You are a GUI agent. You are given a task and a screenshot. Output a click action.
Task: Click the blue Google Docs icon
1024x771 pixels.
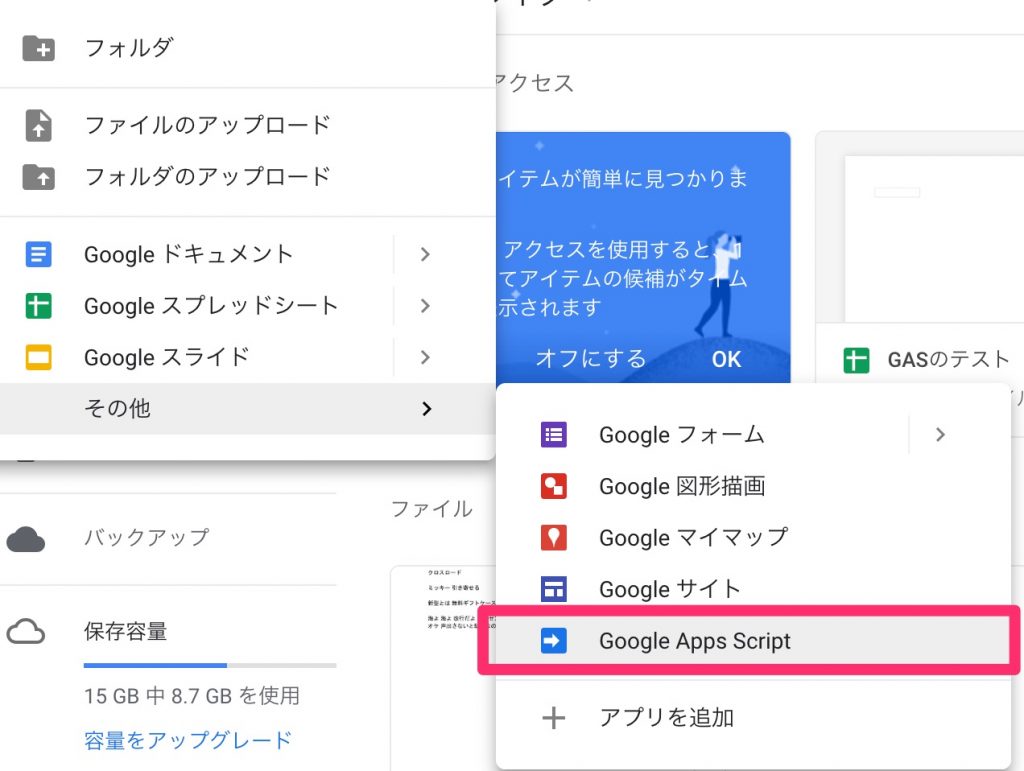pos(38,254)
